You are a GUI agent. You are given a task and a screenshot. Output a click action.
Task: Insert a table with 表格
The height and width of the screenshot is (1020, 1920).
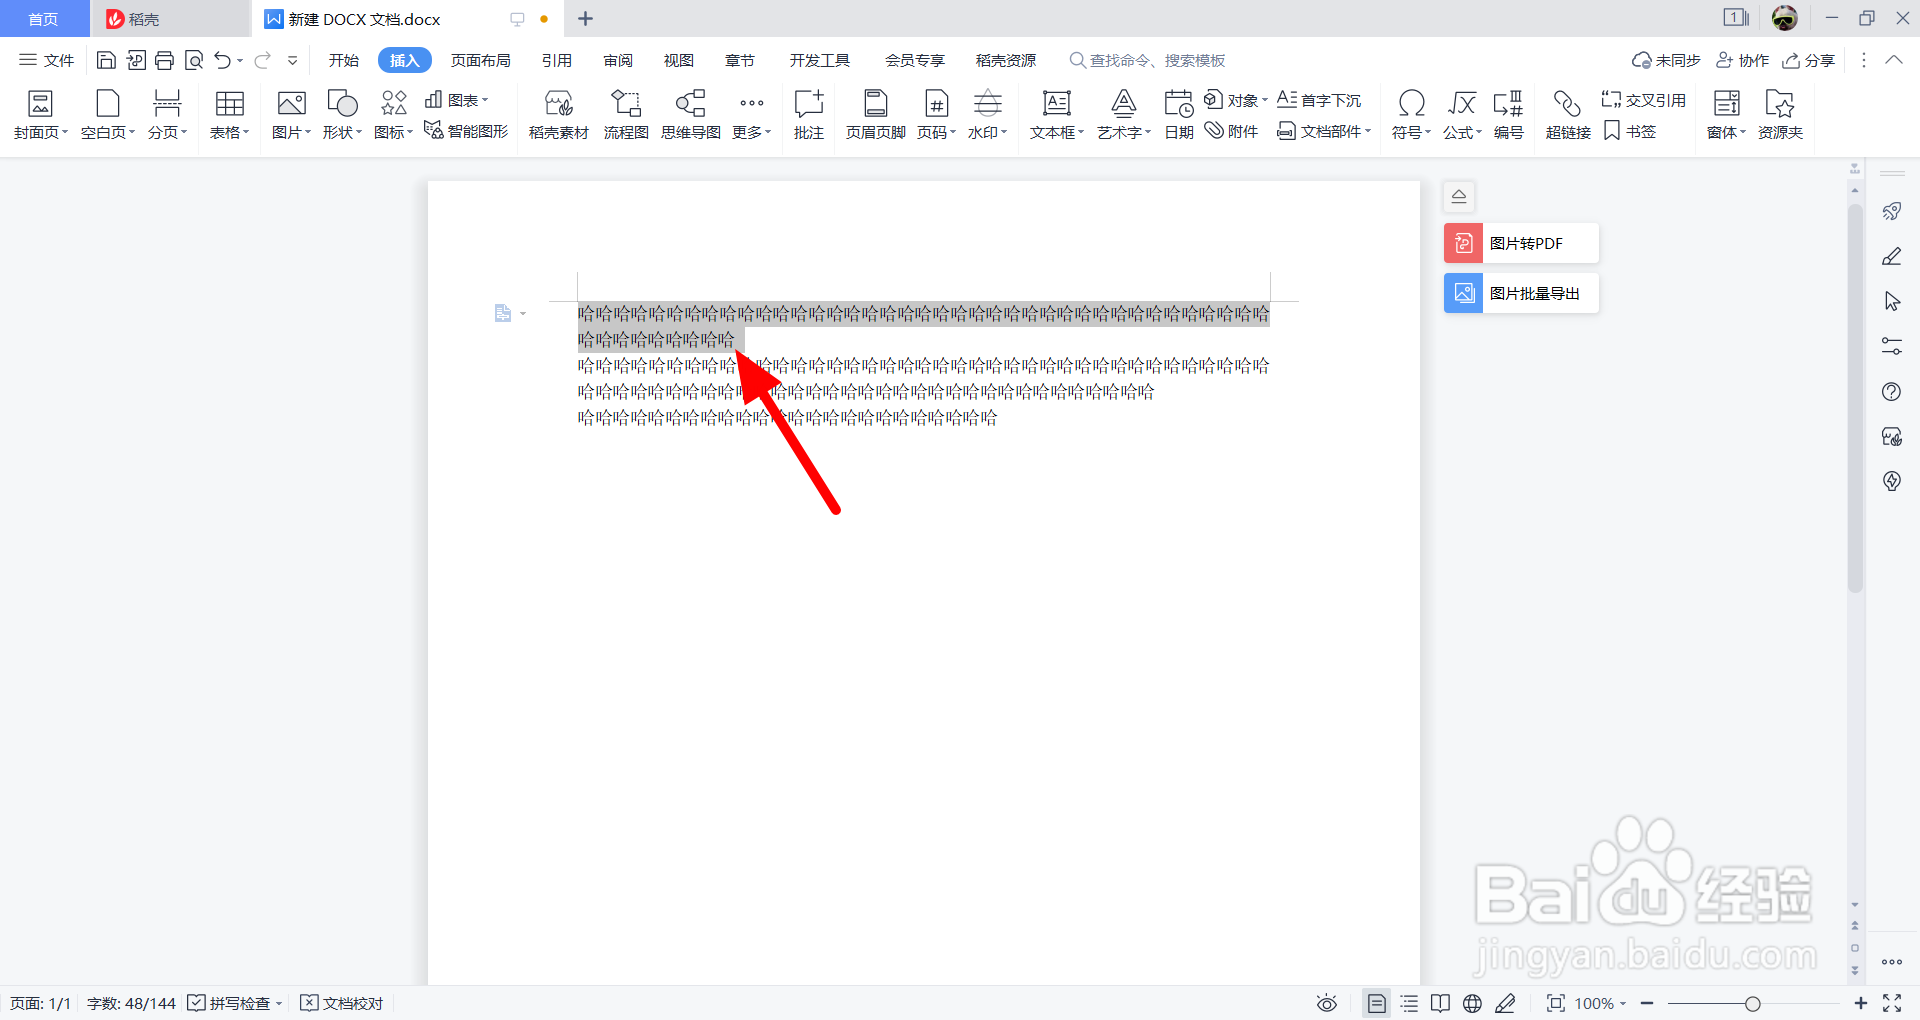(x=230, y=114)
